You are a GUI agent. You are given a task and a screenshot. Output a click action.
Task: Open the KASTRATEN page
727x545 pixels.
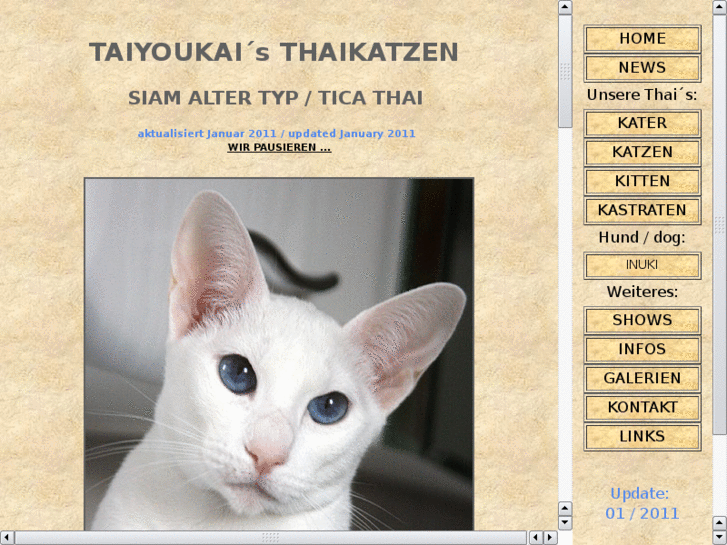(642, 210)
